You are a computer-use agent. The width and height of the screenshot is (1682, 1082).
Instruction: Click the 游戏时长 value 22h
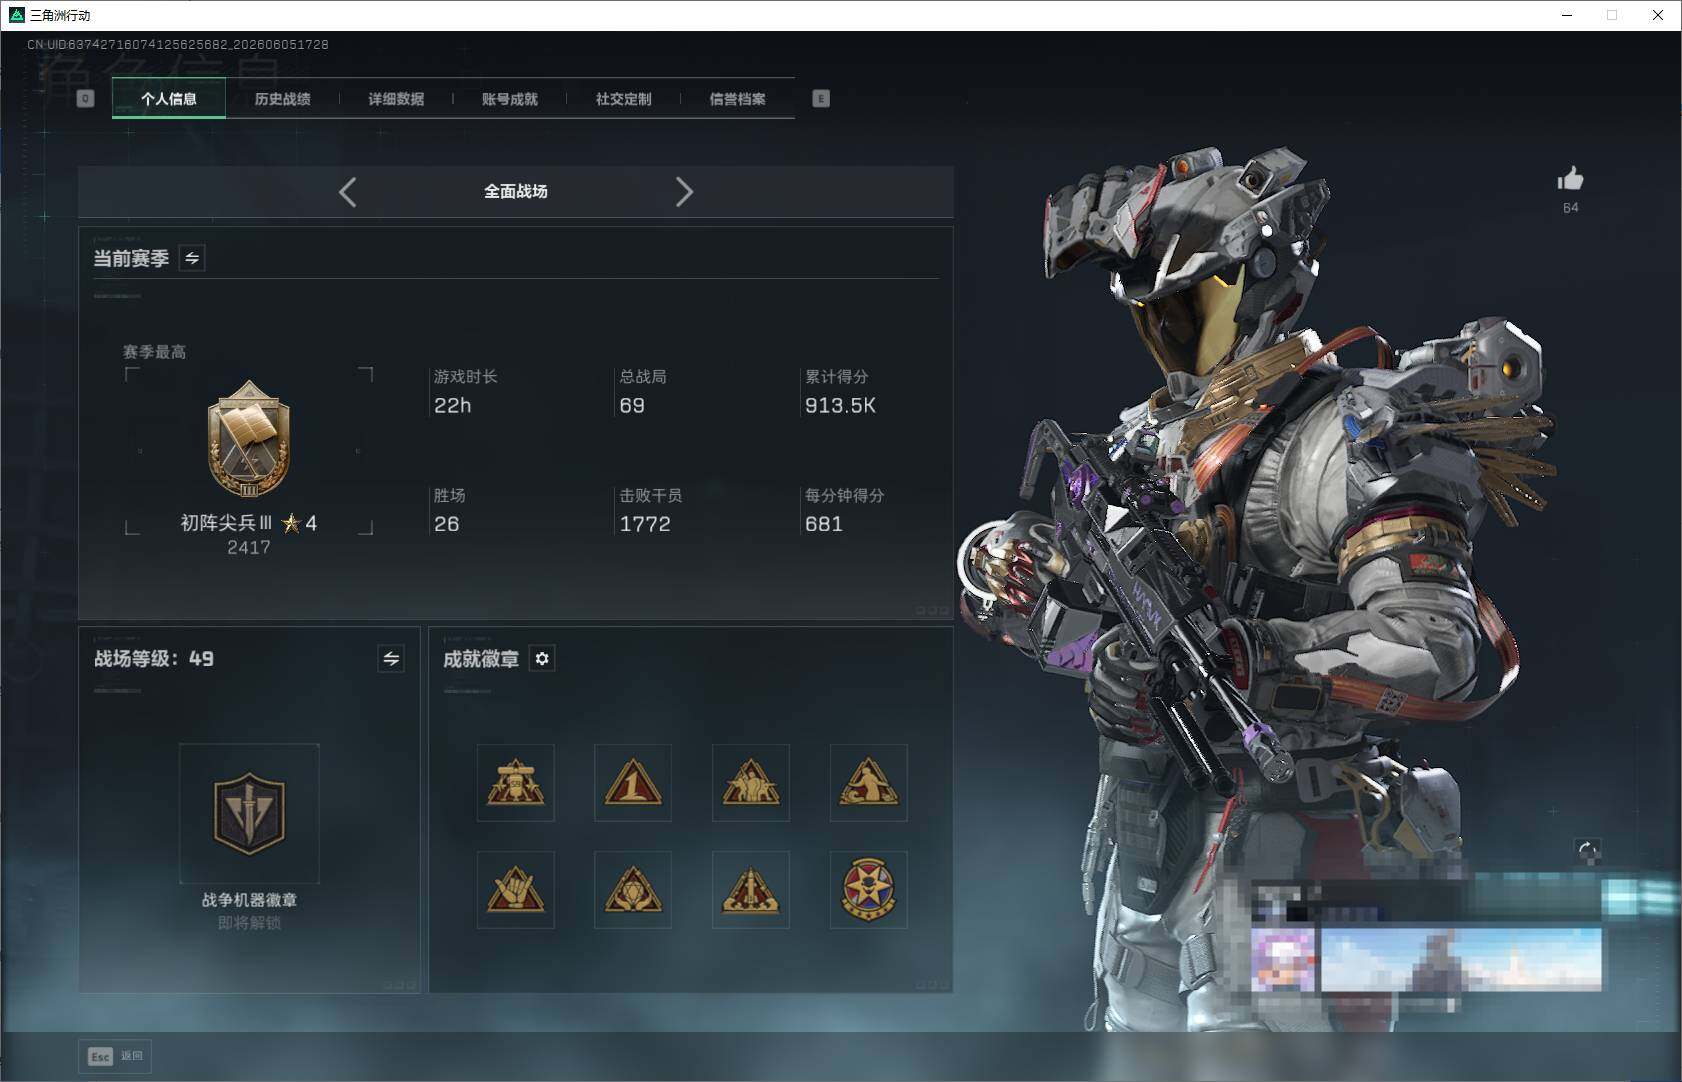pos(452,405)
